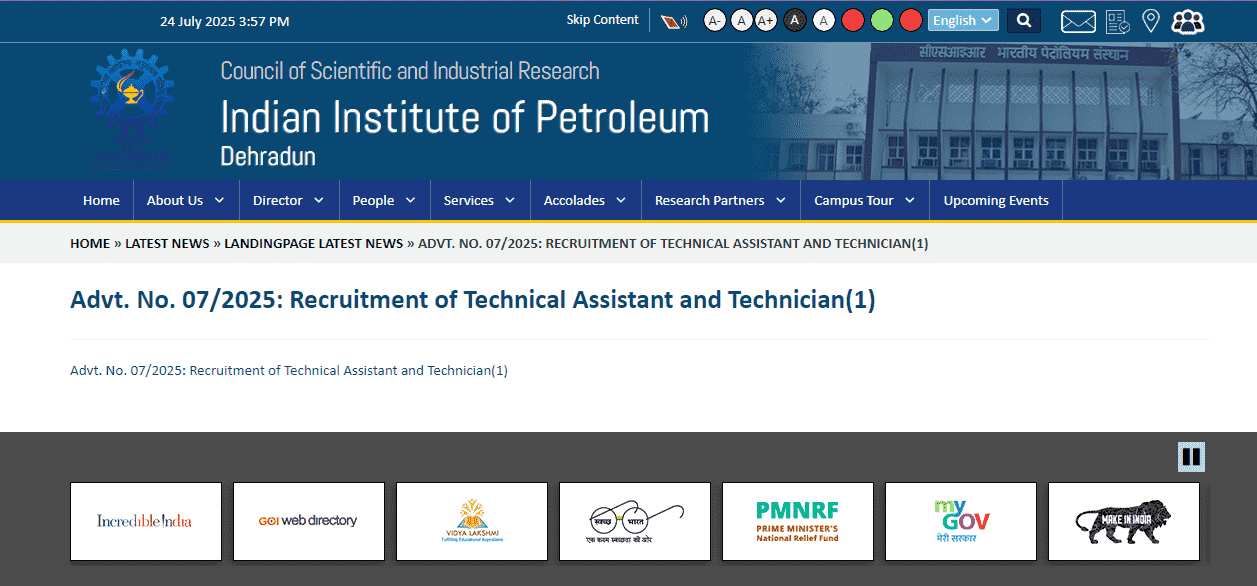Pause the logo carousel slideshow
Image resolution: width=1257 pixels, height=586 pixels.
1190,457
